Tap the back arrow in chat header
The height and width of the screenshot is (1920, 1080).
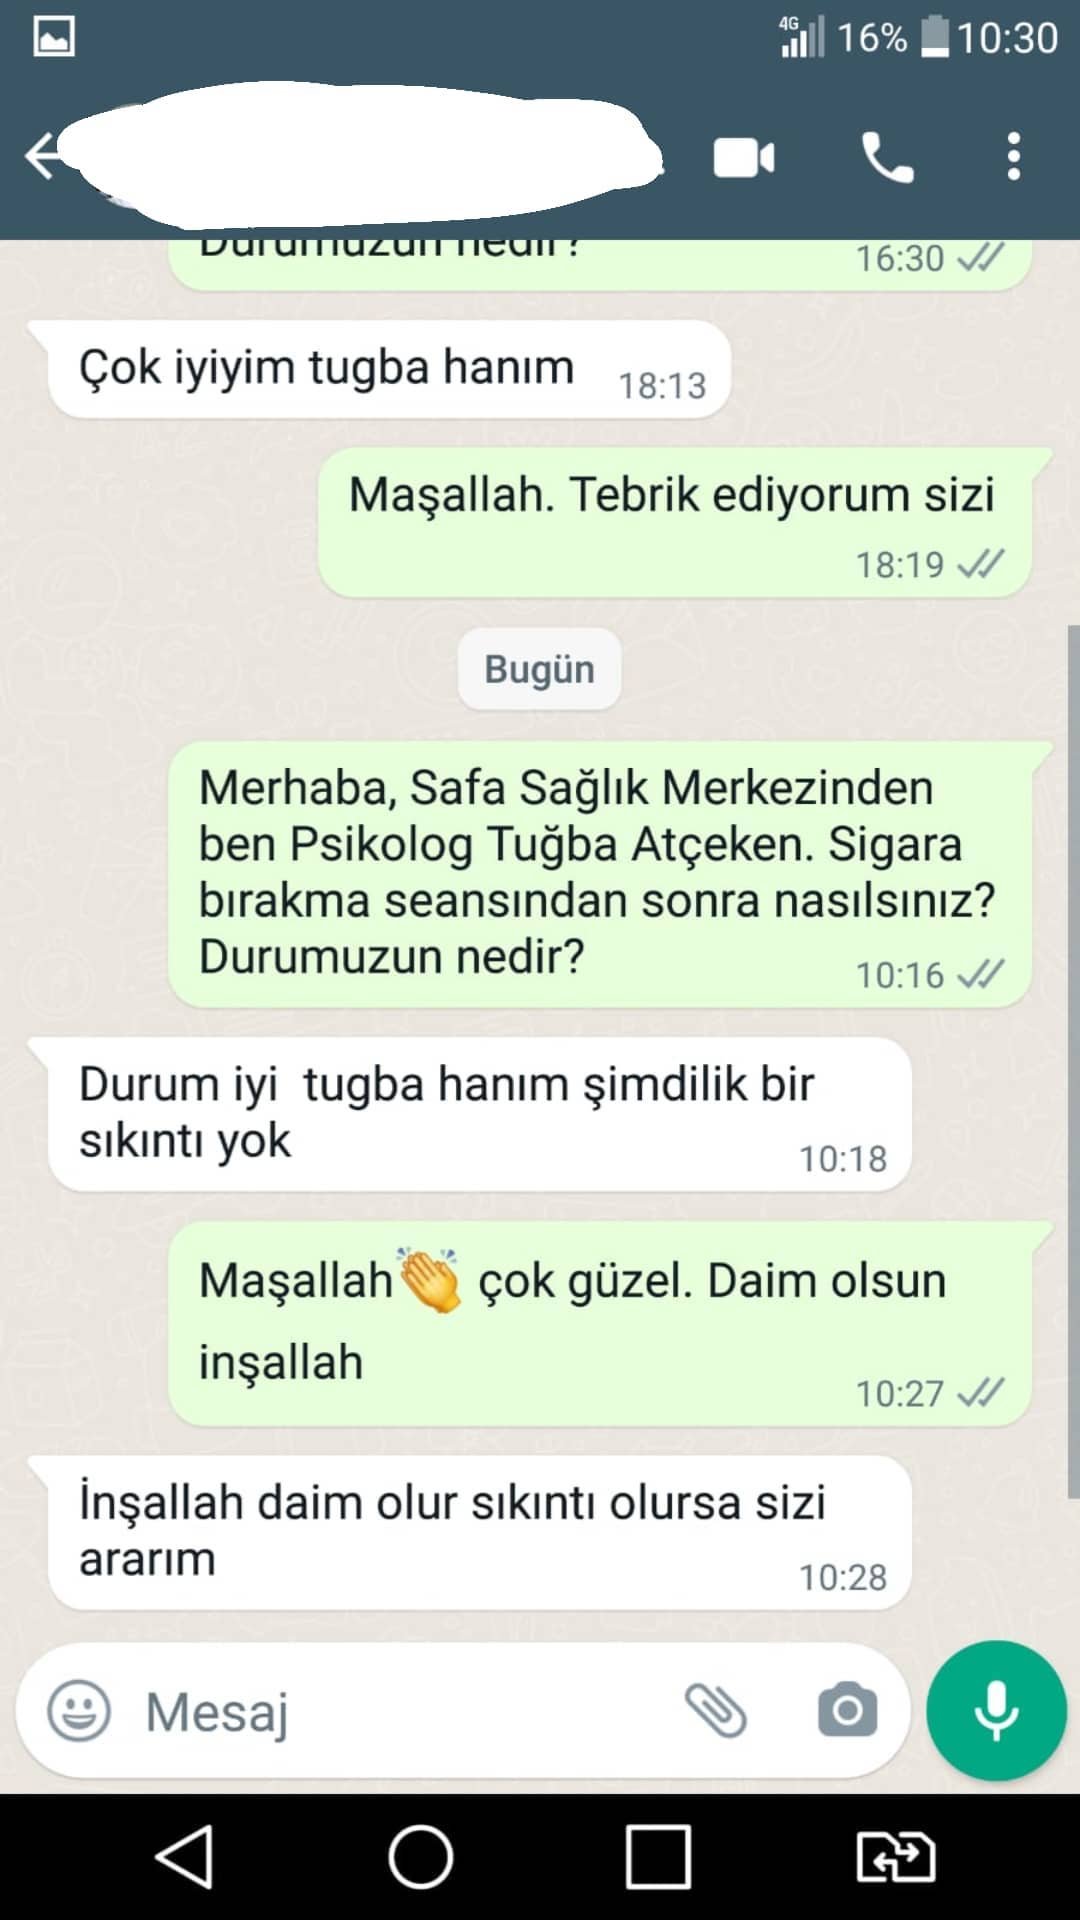coord(42,158)
